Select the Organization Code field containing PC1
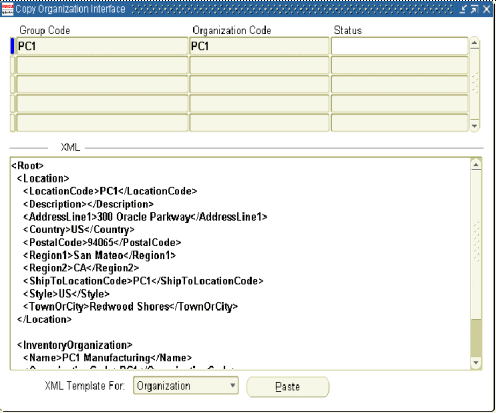The width and height of the screenshot is (496, 413). (259, 46)
